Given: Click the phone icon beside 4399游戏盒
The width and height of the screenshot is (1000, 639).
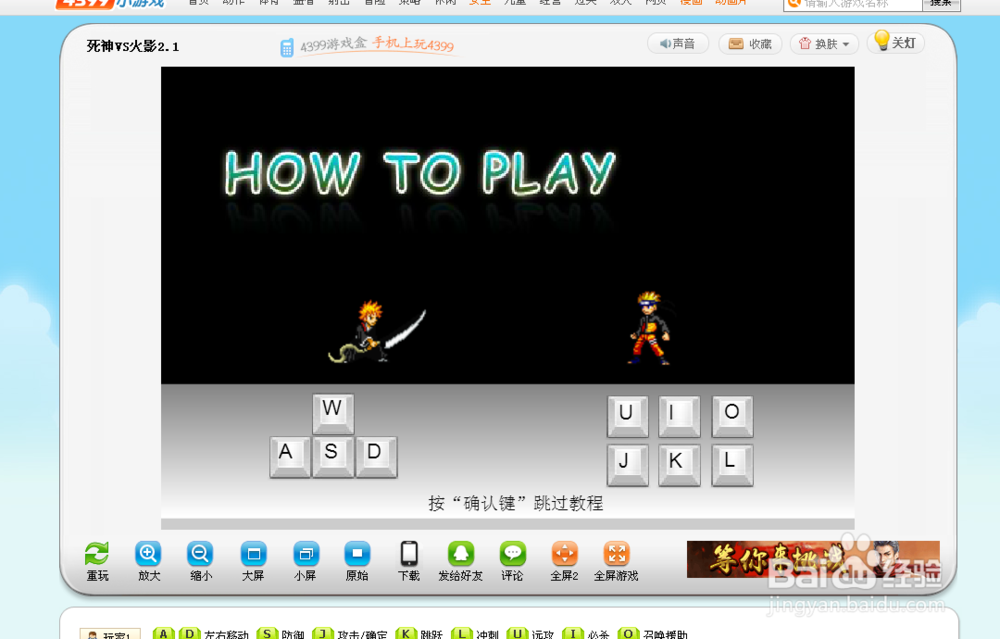Looking at the screenshot, I should coord(287,47).
